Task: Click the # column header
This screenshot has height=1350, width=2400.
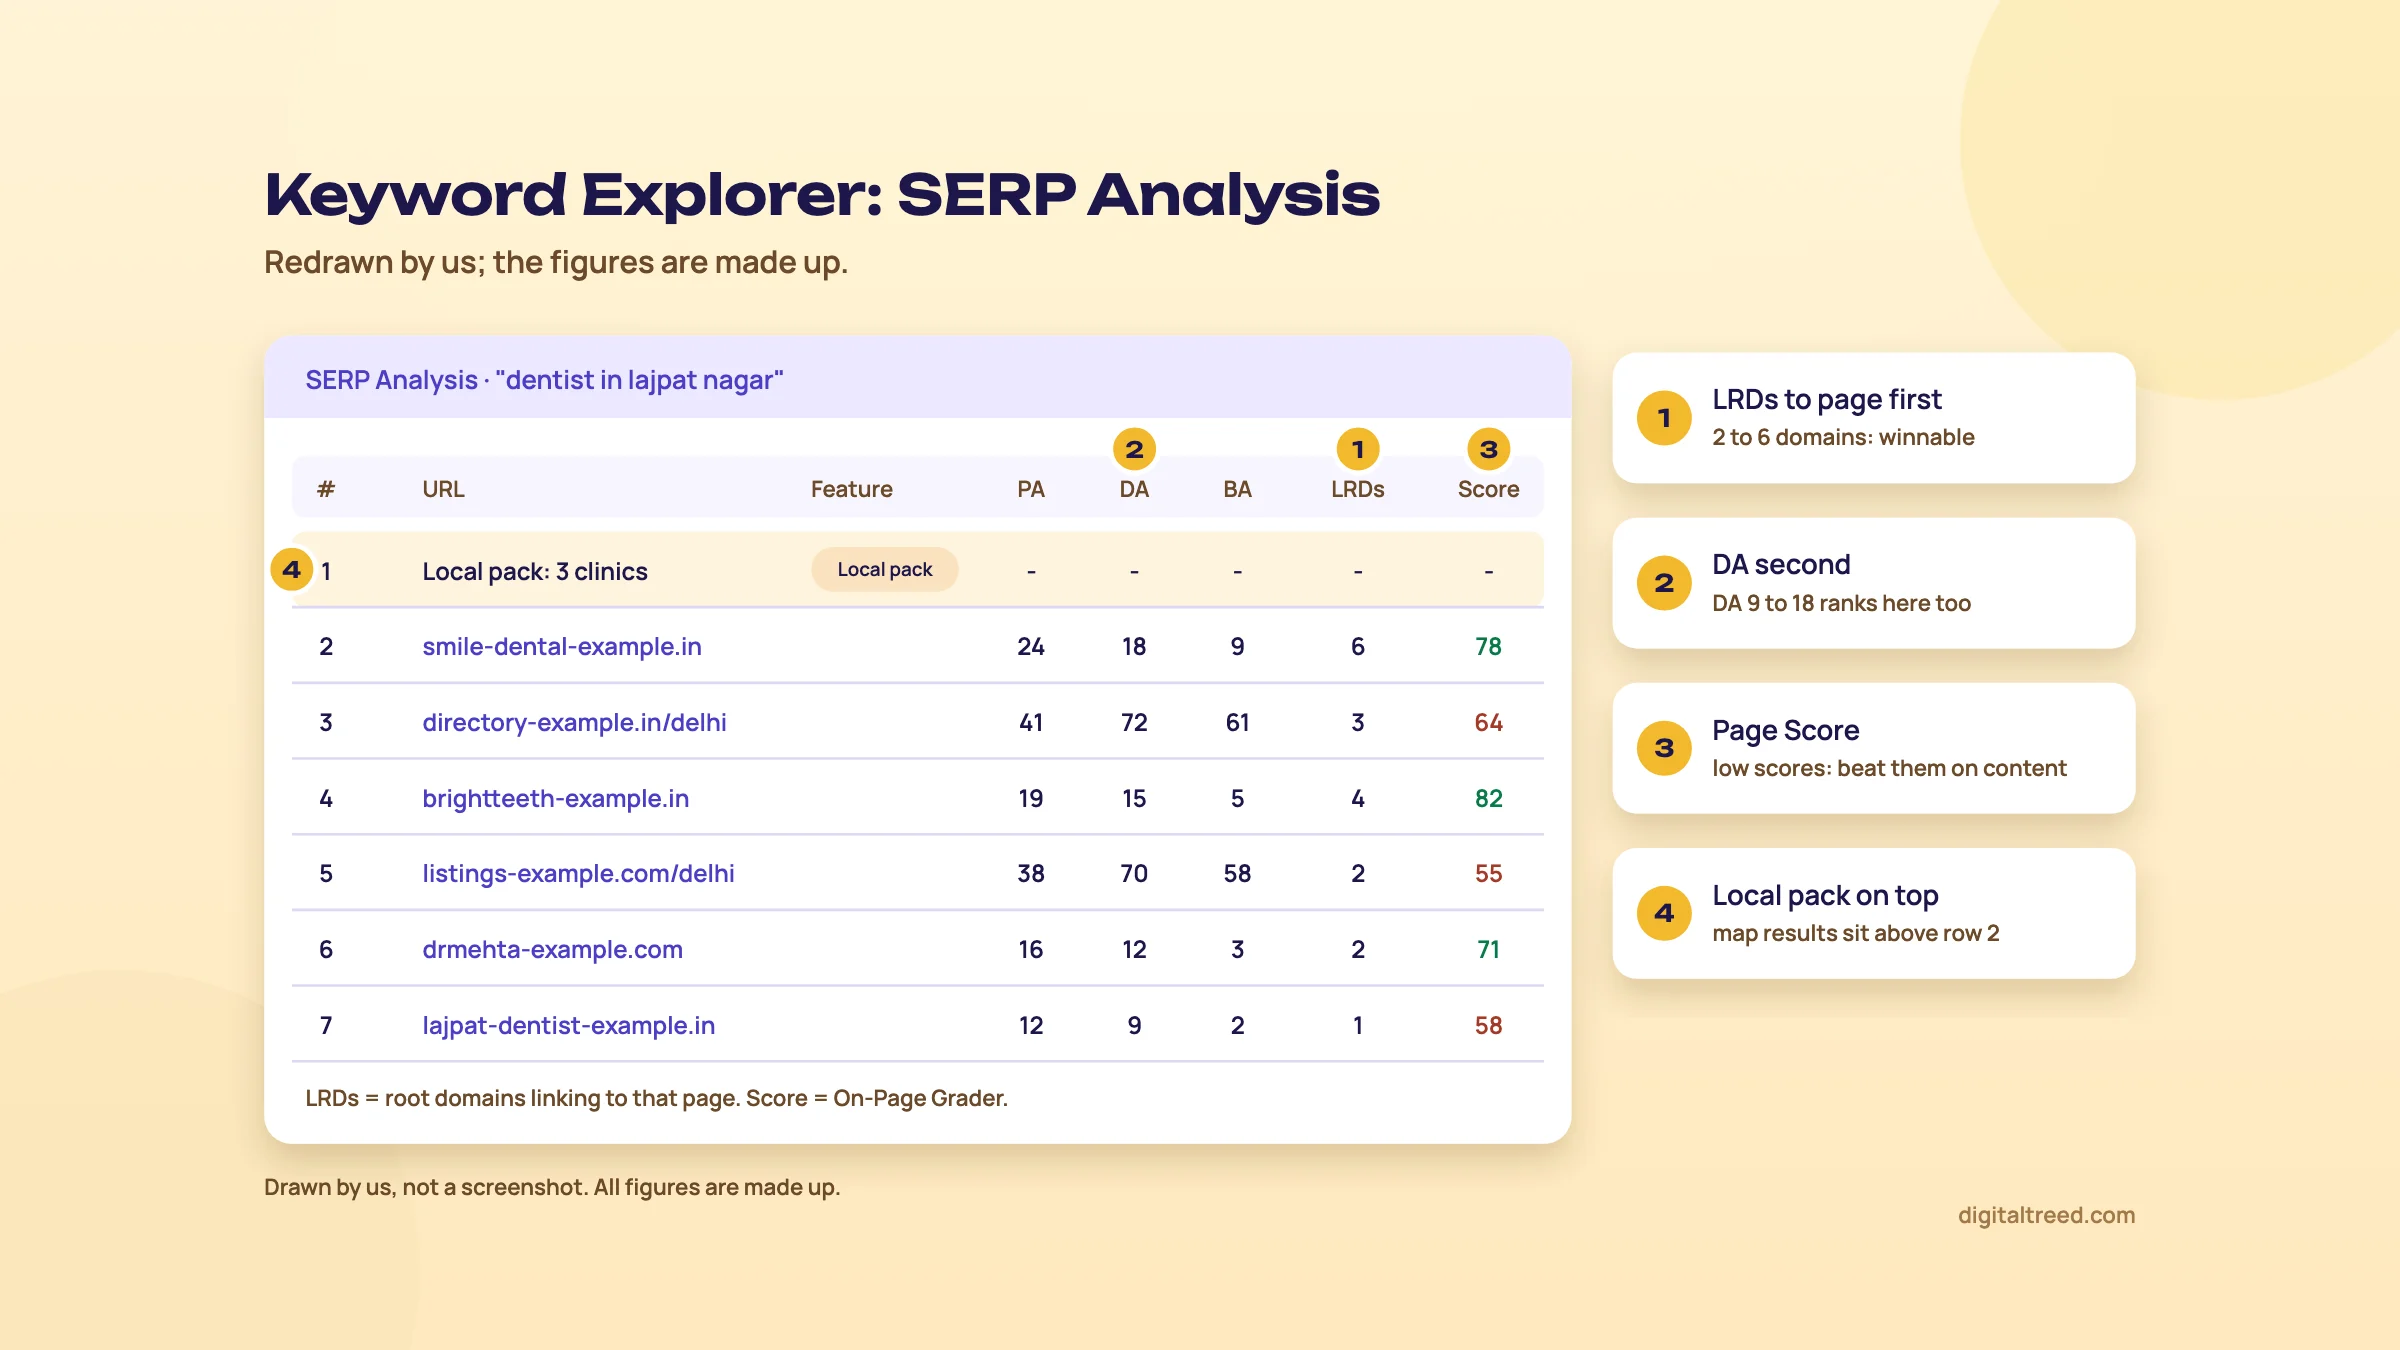Action: click(326, 489)
